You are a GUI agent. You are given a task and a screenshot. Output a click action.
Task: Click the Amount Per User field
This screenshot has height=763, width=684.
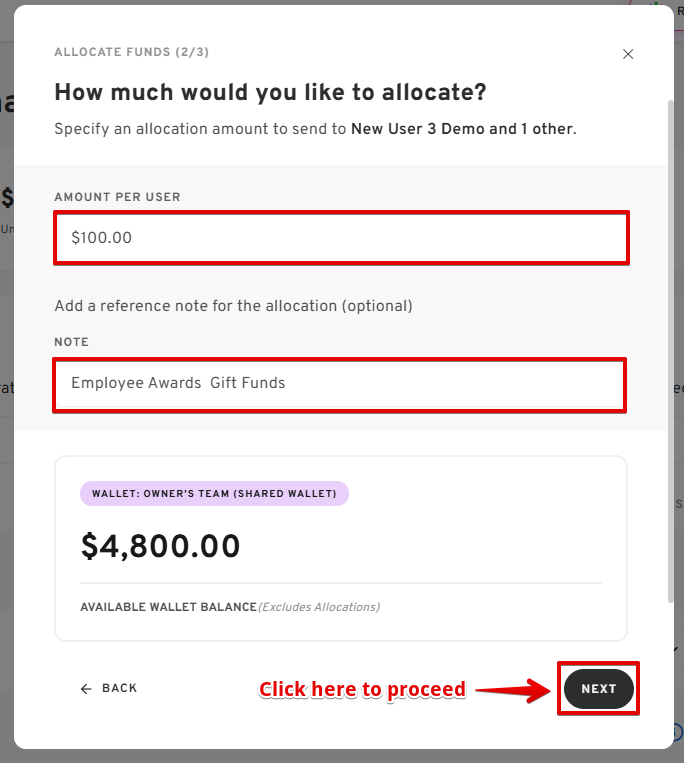pos(341,238)
